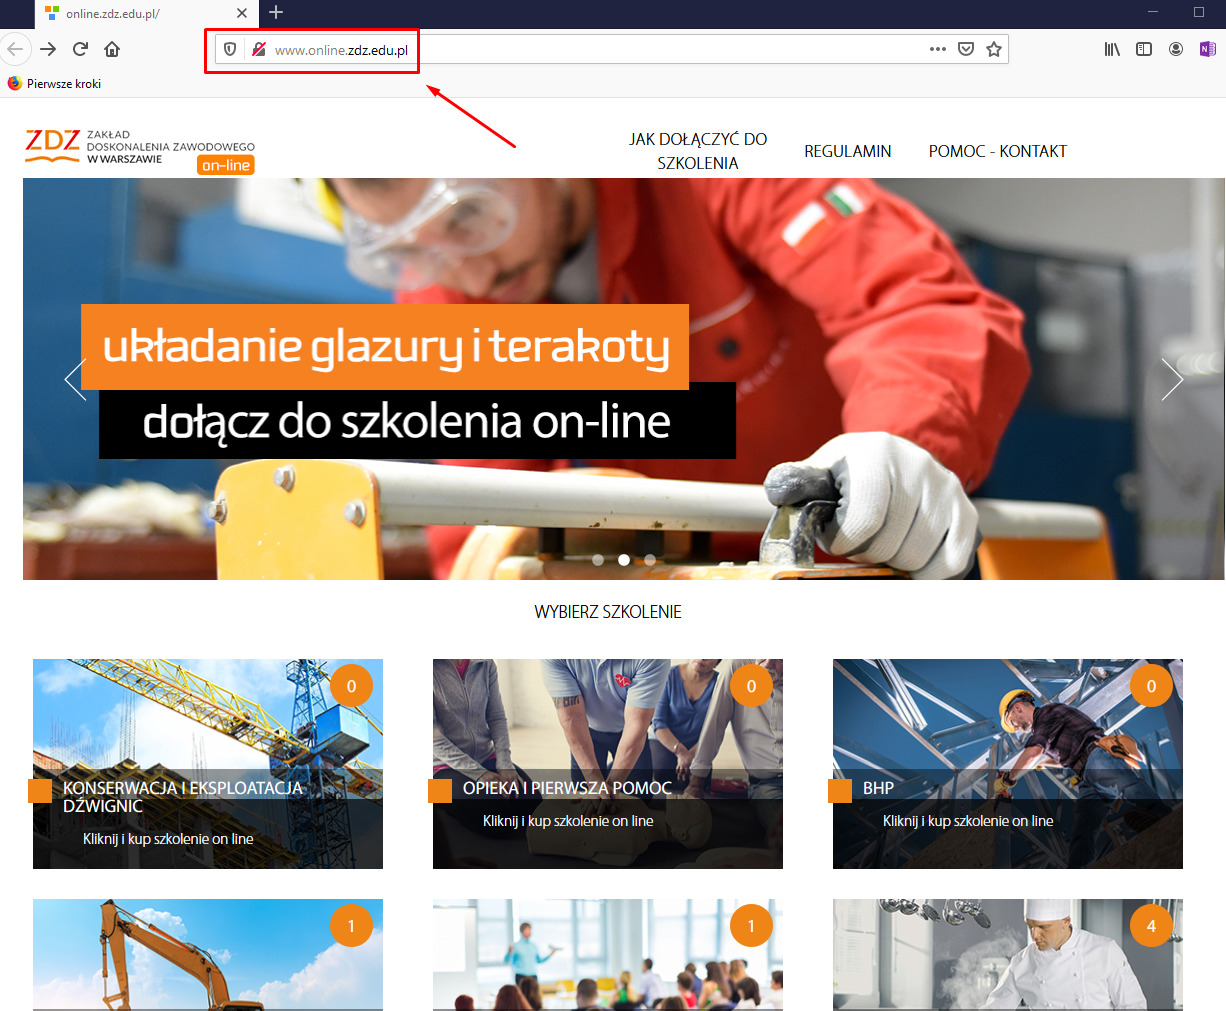Open the browser home page
Viewport: 1226px width, 1011px height.
tap(112, 49)
